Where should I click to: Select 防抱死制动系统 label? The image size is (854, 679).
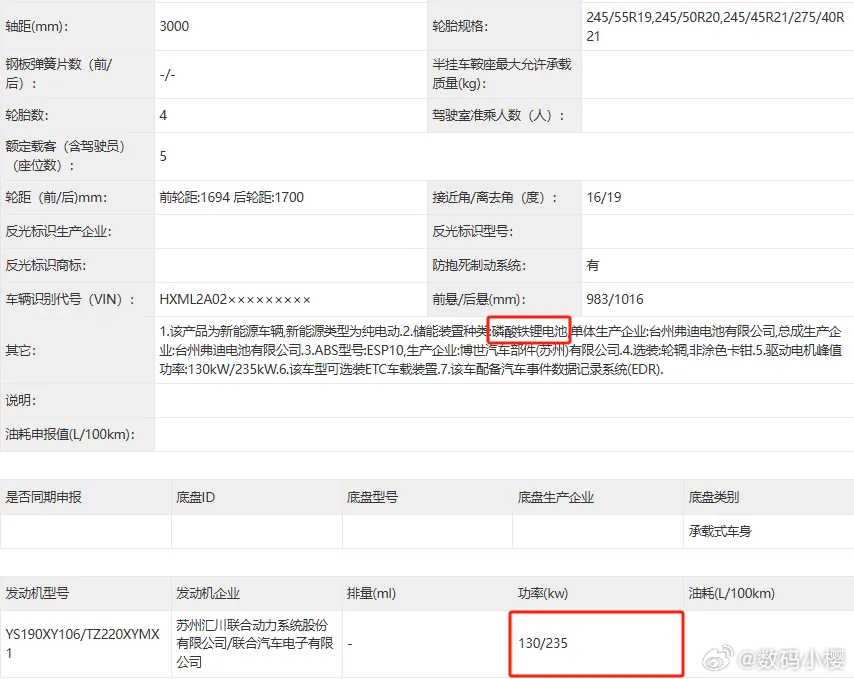(x=479, y=265)
